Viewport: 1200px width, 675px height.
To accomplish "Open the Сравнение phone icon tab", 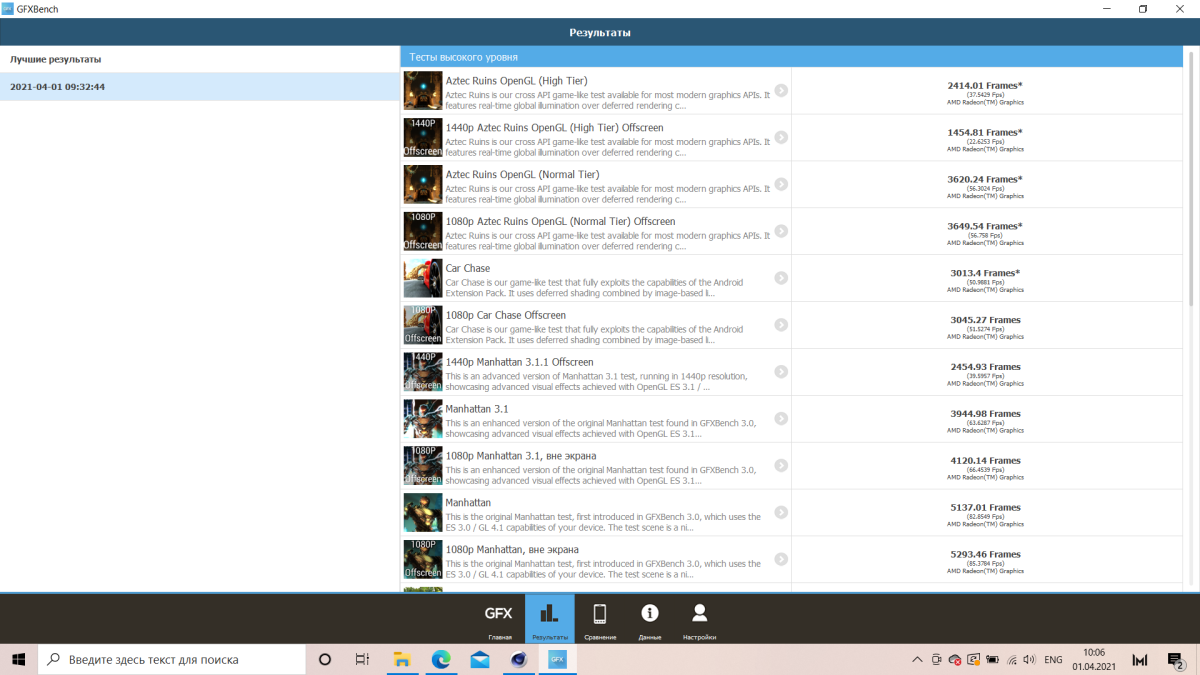I will pyautogui.click(x=600, y=619).
